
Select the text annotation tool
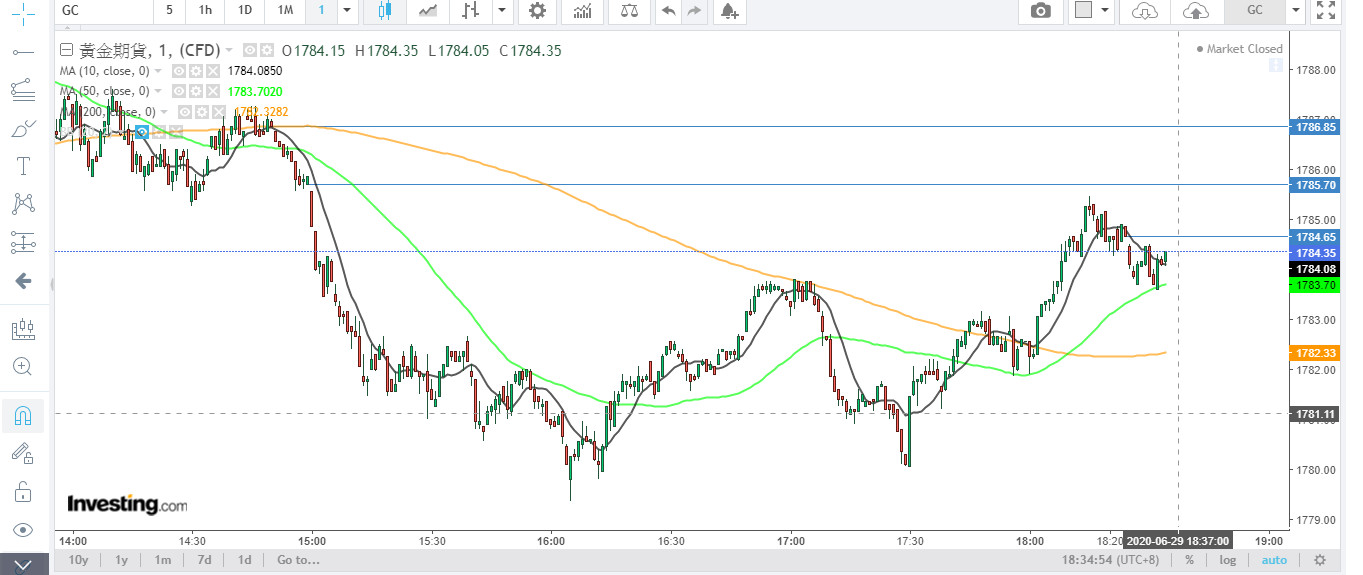pyautogui.click(x=22, y=165)
